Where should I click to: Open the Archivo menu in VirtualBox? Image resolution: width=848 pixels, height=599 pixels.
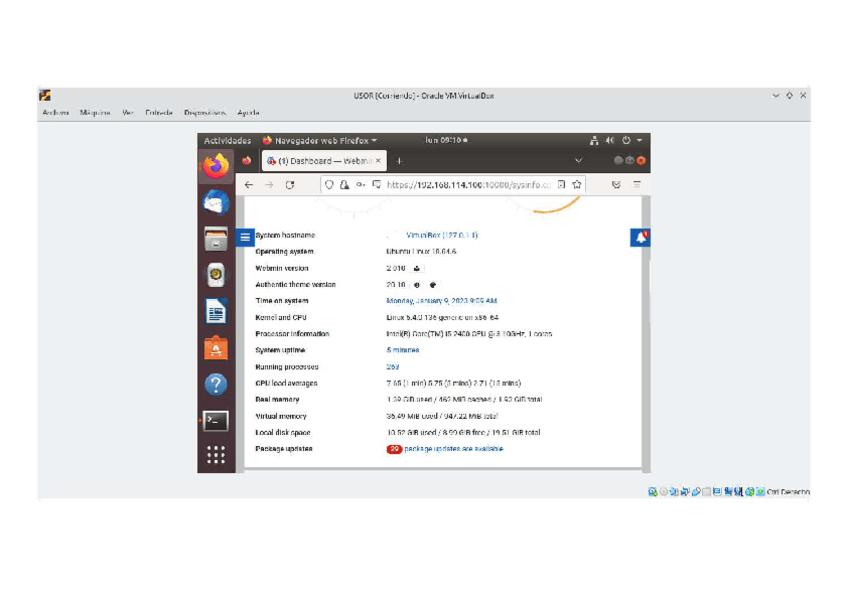pyautogui.click(x=56, y=113)
